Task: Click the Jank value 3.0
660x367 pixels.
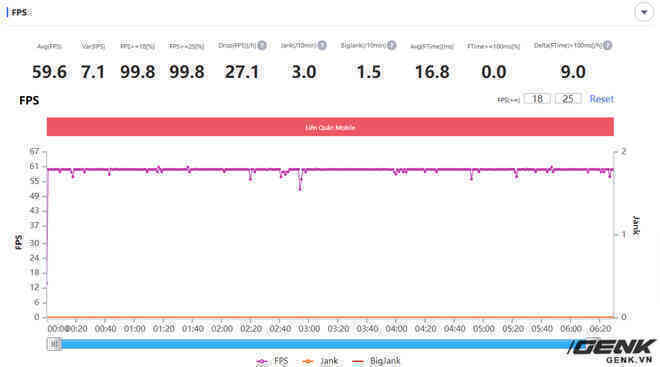Action: (x=304, y=72)
